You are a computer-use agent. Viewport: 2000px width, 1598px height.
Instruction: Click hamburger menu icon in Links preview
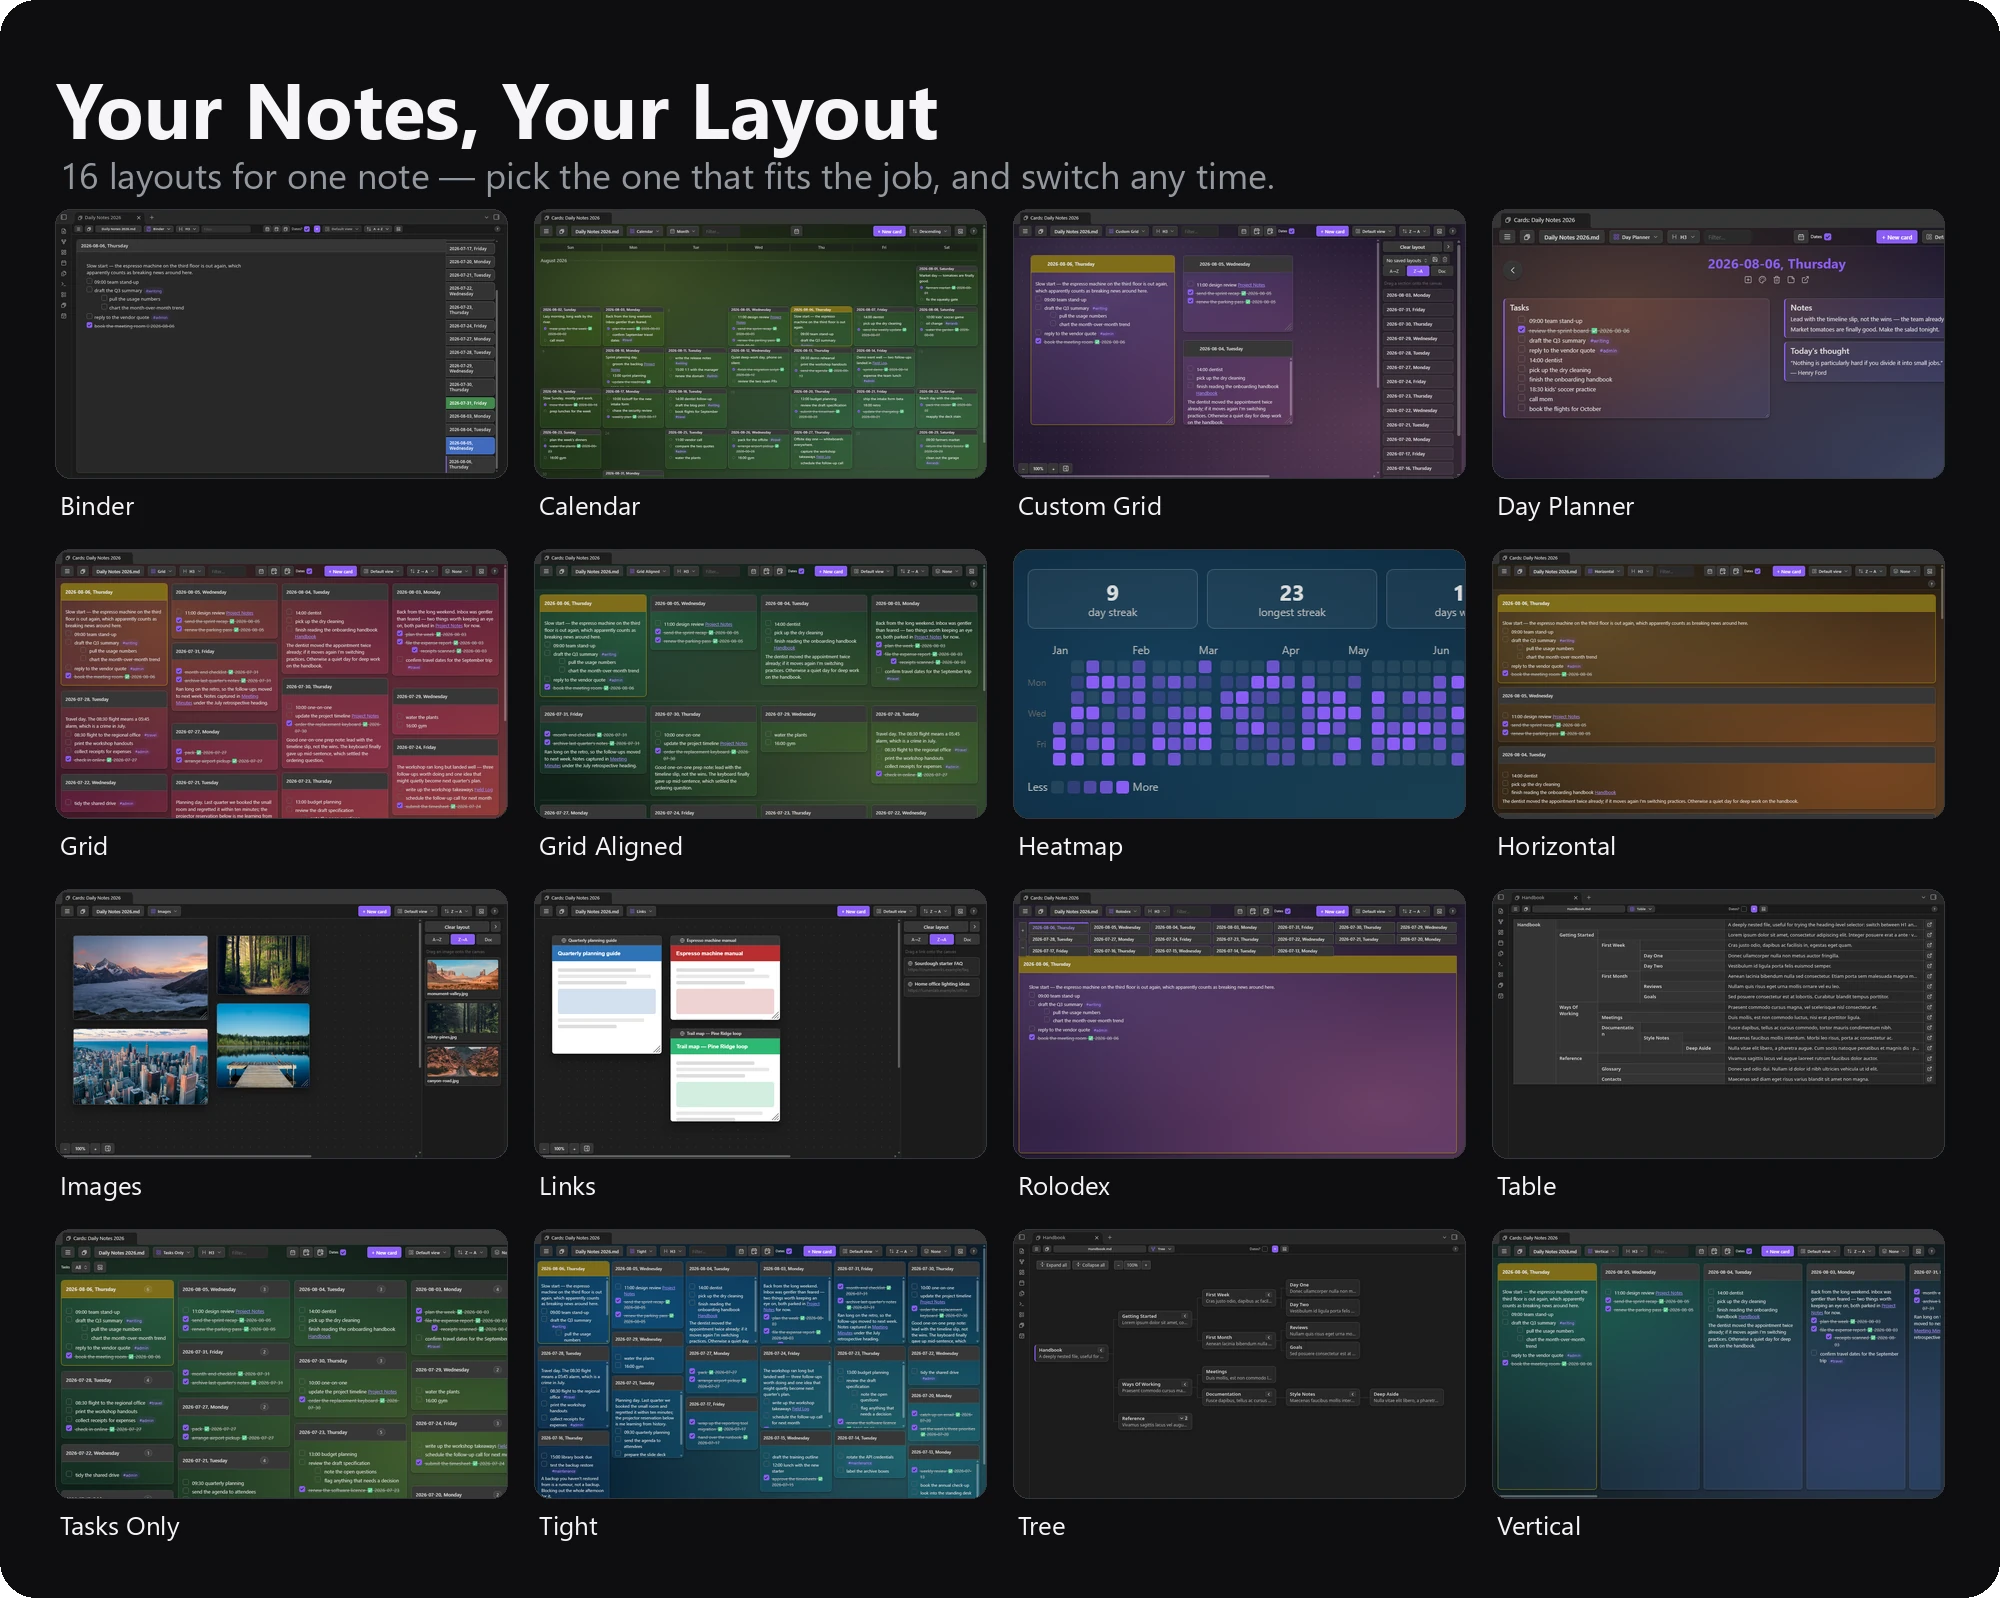546,911
